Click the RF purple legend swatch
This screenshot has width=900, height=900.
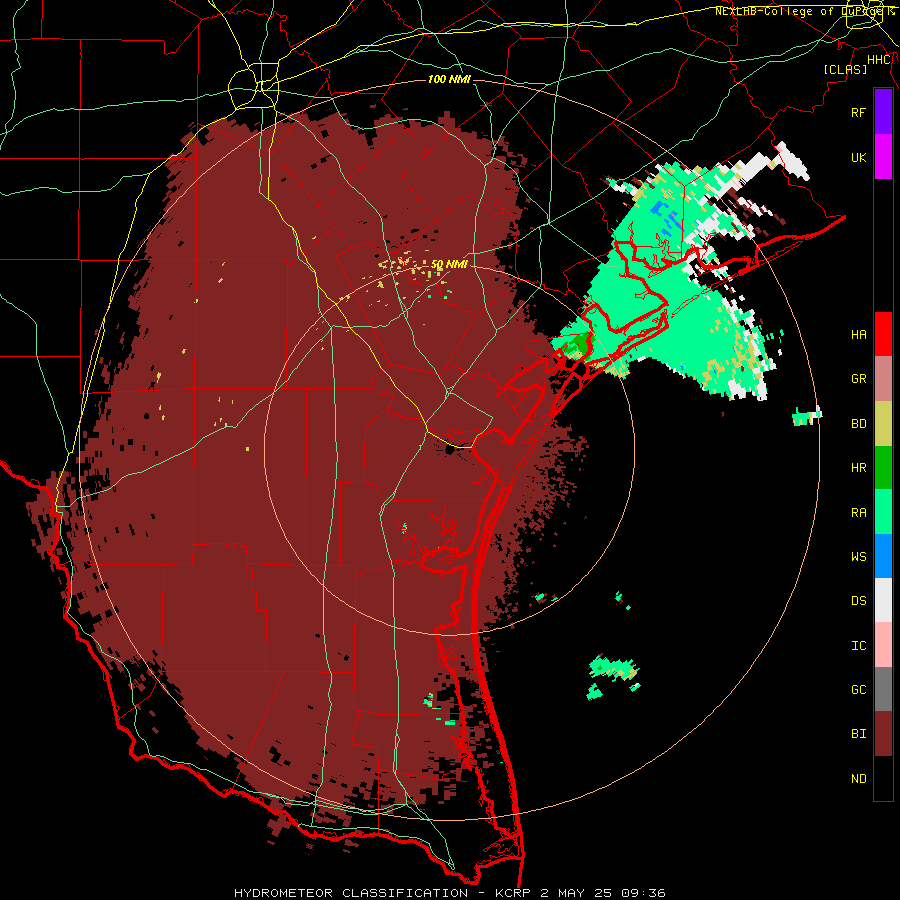pyautogui.click(x=883, y=112)
